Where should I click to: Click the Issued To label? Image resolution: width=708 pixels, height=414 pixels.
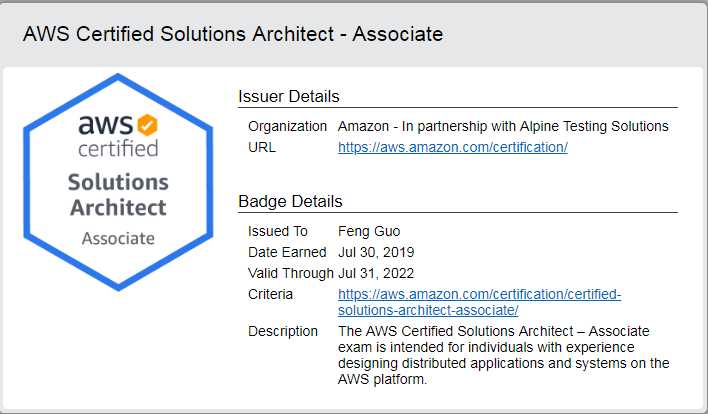coord(278,231)
